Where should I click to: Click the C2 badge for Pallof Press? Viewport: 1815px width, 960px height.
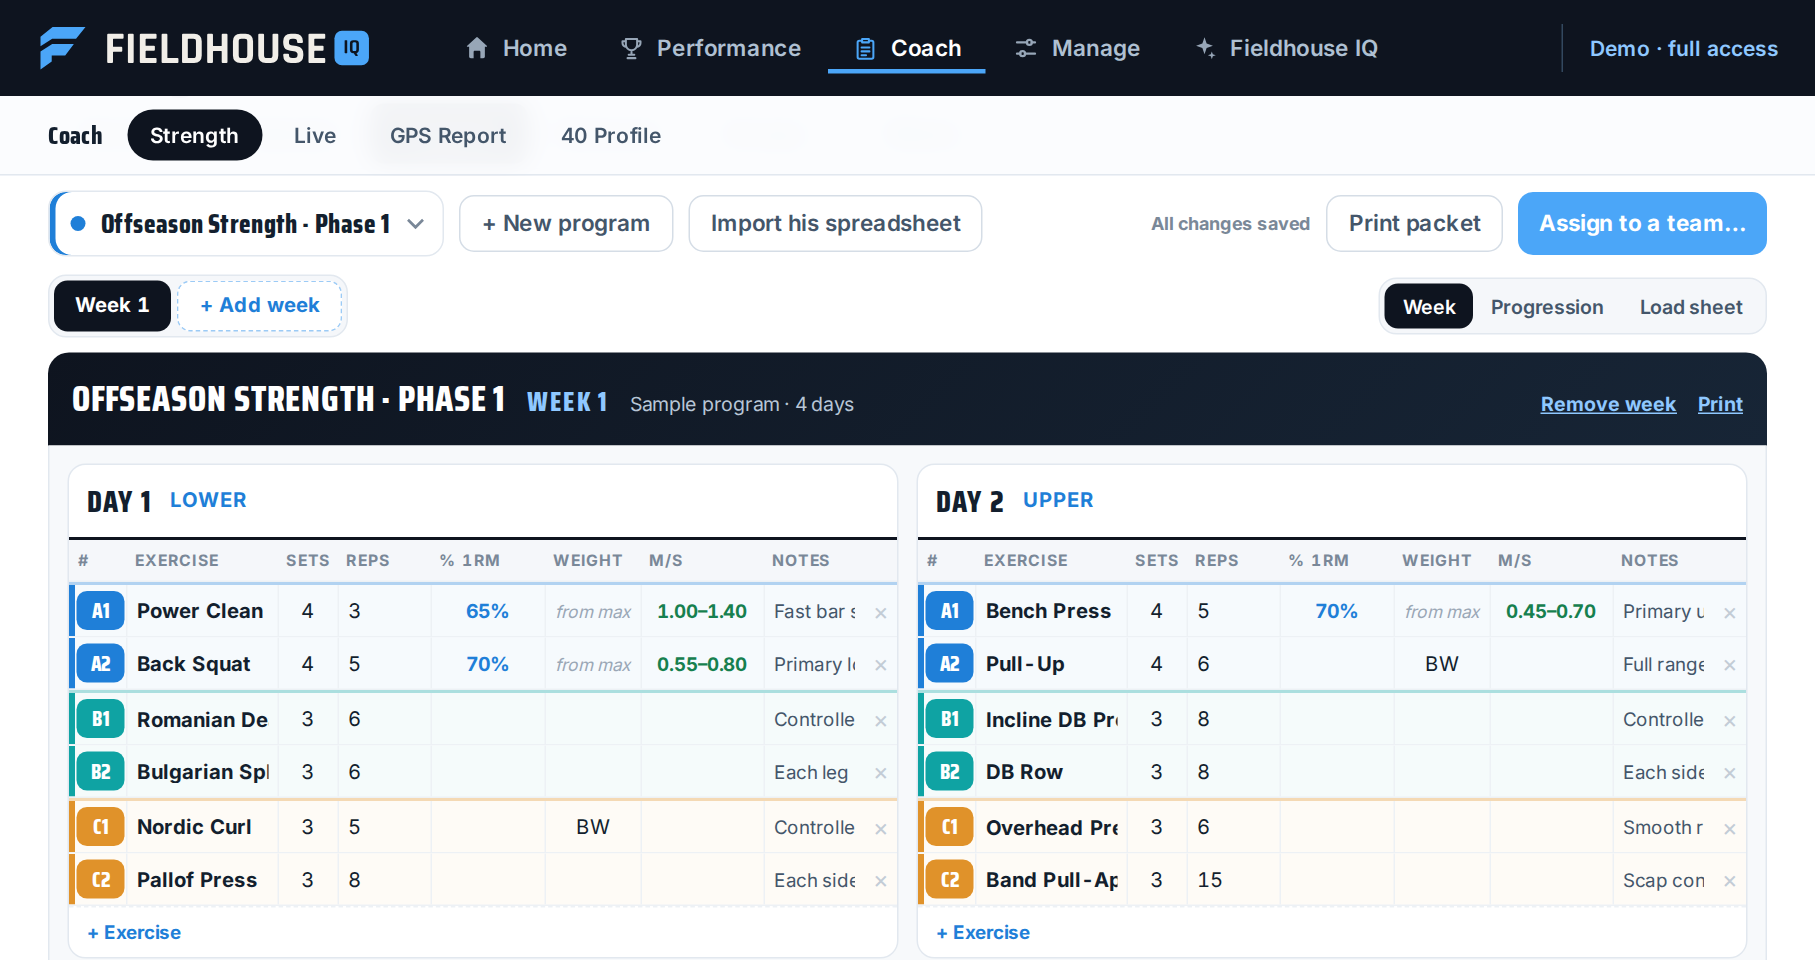coord(101,880)
